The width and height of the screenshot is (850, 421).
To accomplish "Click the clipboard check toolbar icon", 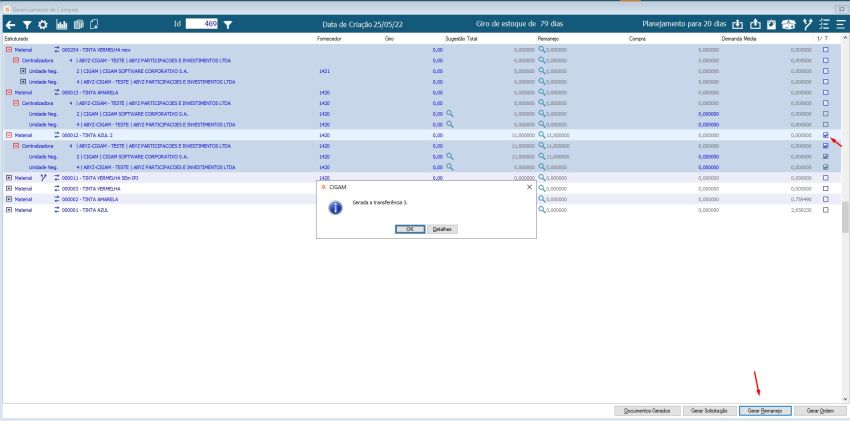I will click(x=771, y=24).
